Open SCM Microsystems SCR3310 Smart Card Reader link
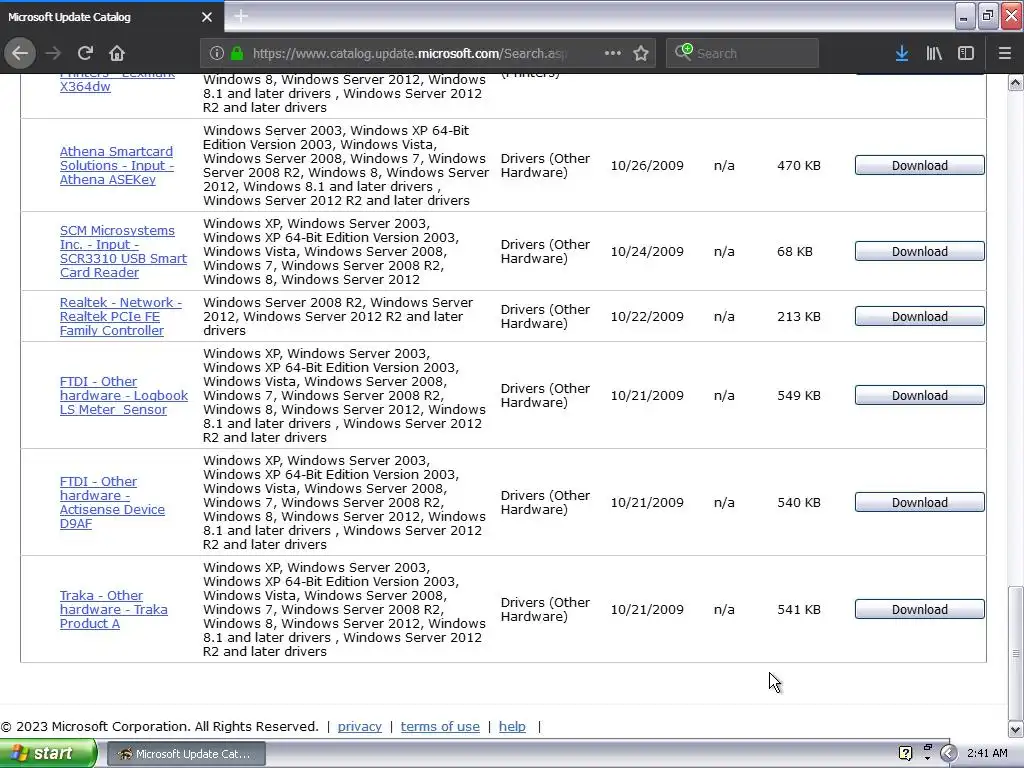 pyautogui.click(x=123, y=251)
